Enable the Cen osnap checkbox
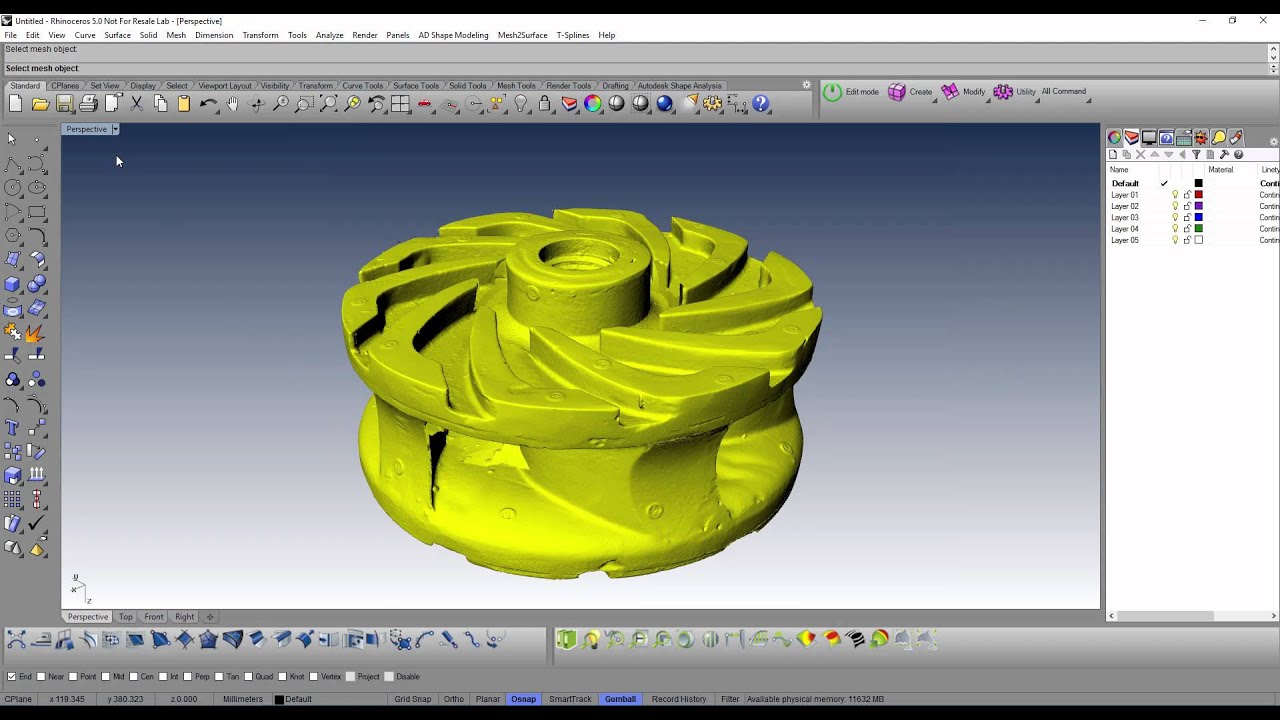Screen dimensions: 1280x720 (x=134, y=677)
